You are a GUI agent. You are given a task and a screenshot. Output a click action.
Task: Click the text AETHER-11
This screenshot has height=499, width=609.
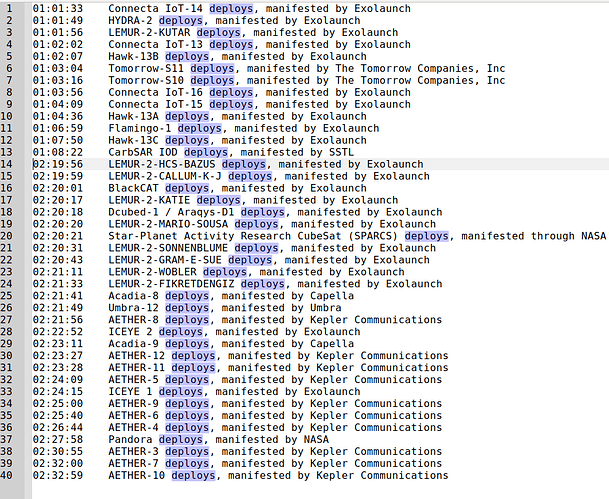(136, 368)
